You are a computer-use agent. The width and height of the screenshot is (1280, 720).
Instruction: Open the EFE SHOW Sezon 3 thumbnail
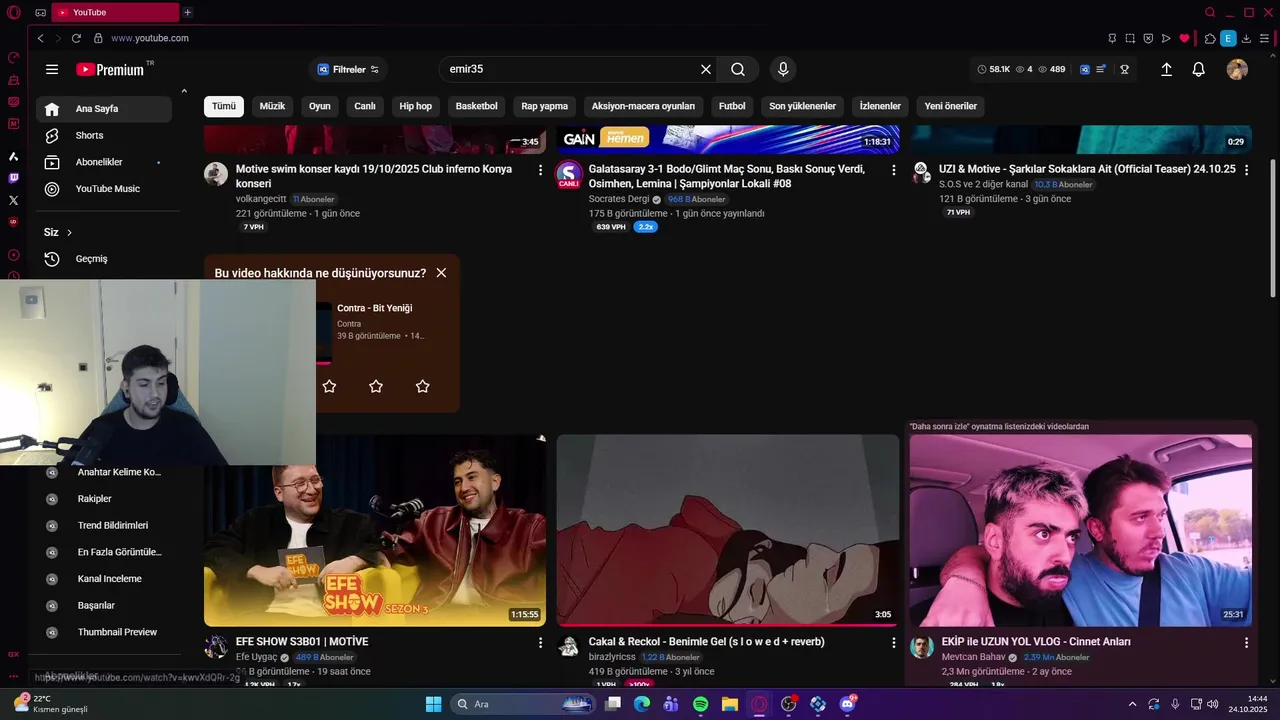tap(375, 530)
